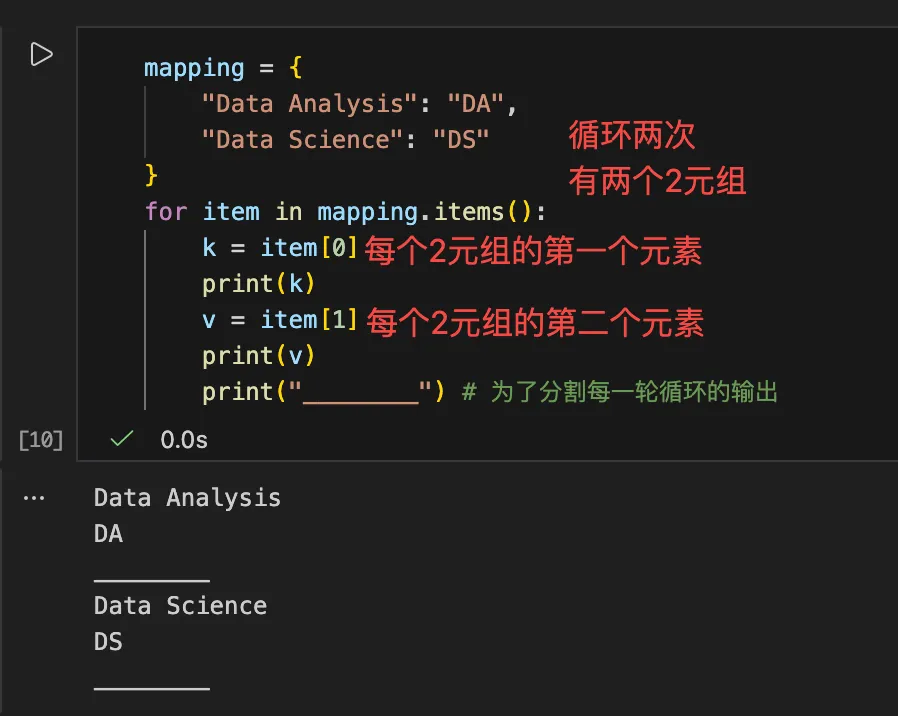Click item[1] in the v assignment

[x=309, y=319]
